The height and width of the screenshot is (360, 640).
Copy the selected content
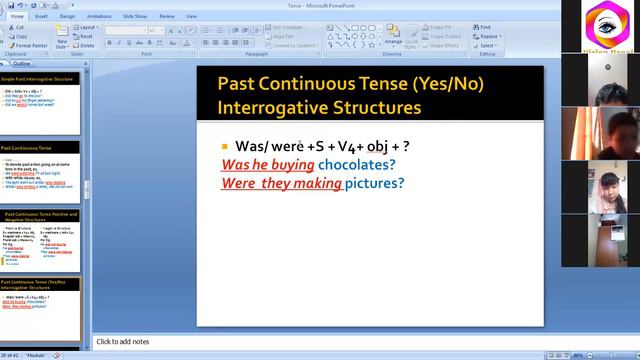click(18, 36)
